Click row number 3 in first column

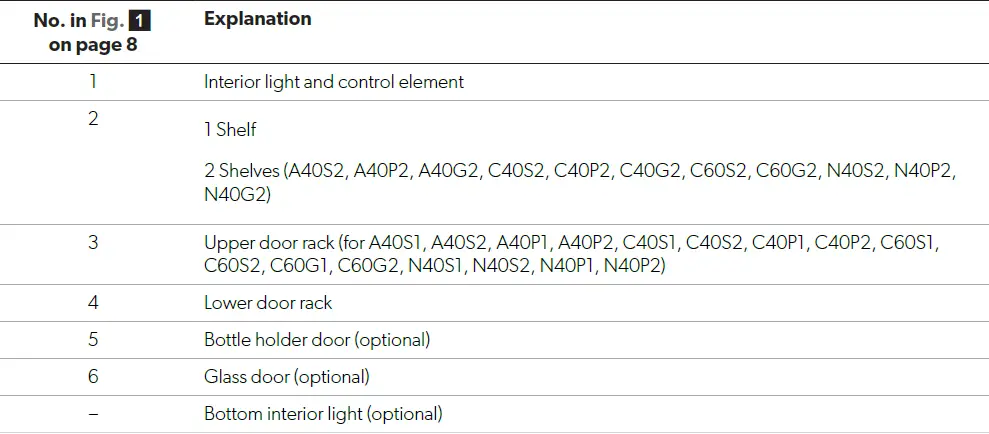pos(93,243)
